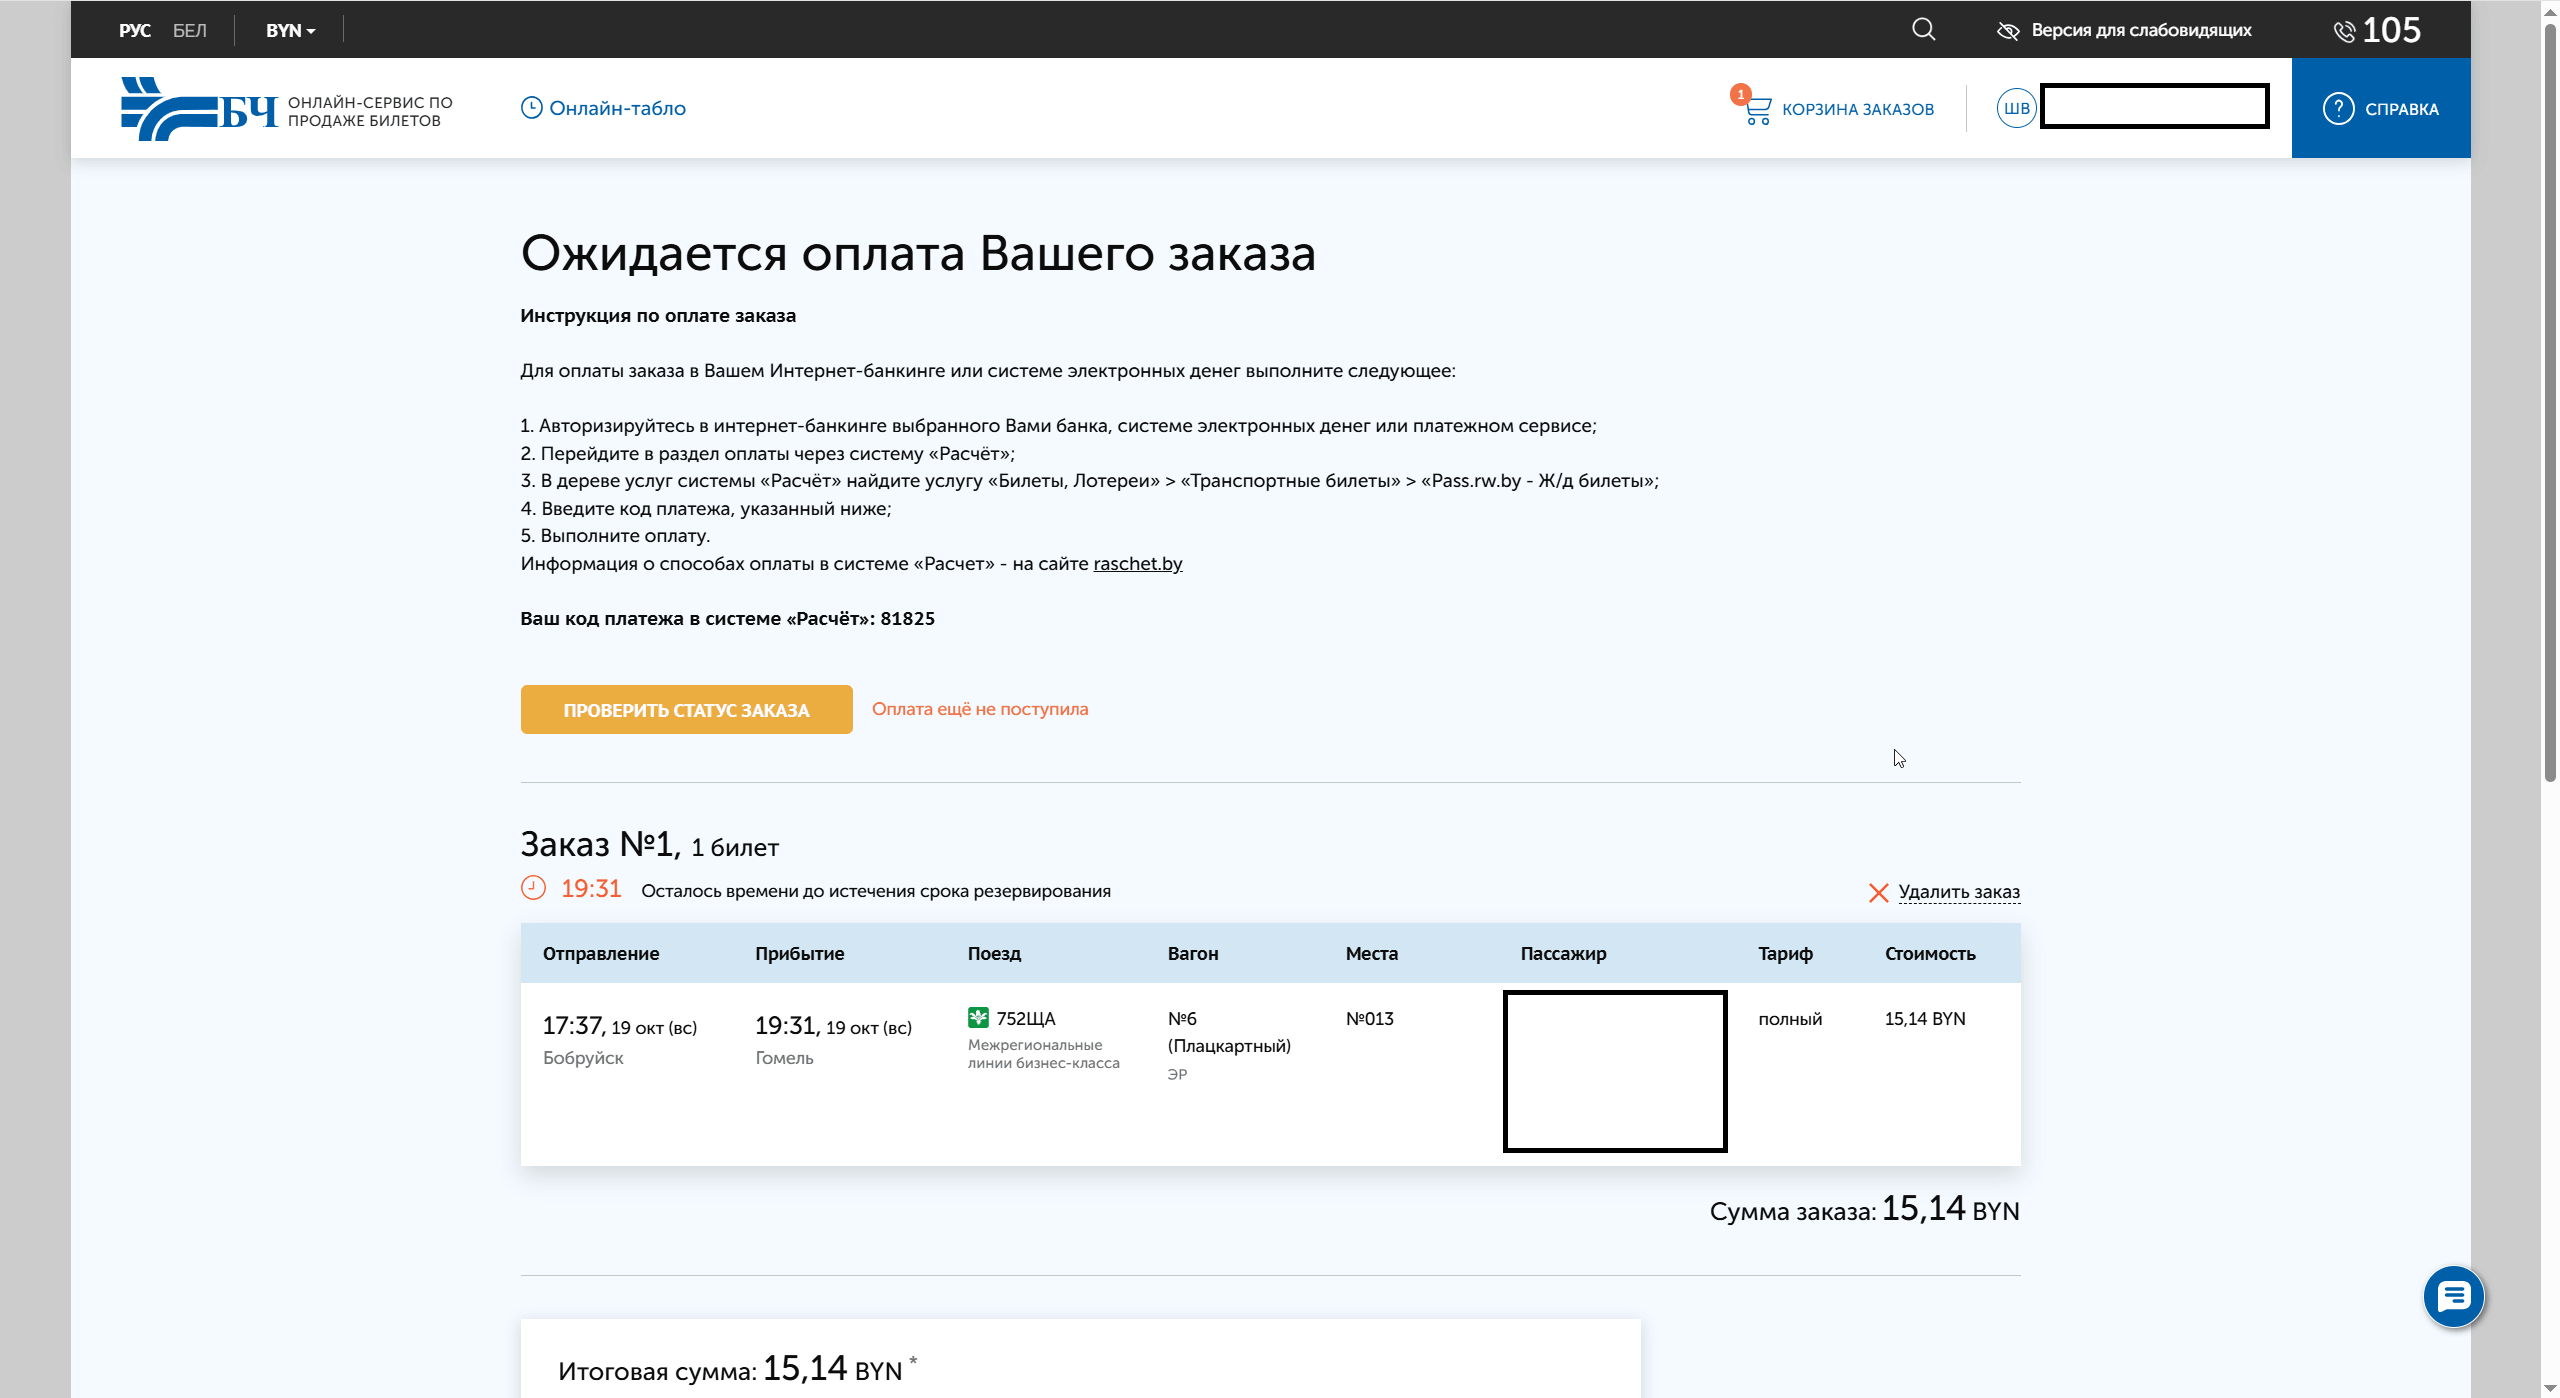The height and width of the screenshot is (1398, 2560).
Task: Open КОРЗИНА ЗАКАЗОВ
Action: [x=1857, y=109]
